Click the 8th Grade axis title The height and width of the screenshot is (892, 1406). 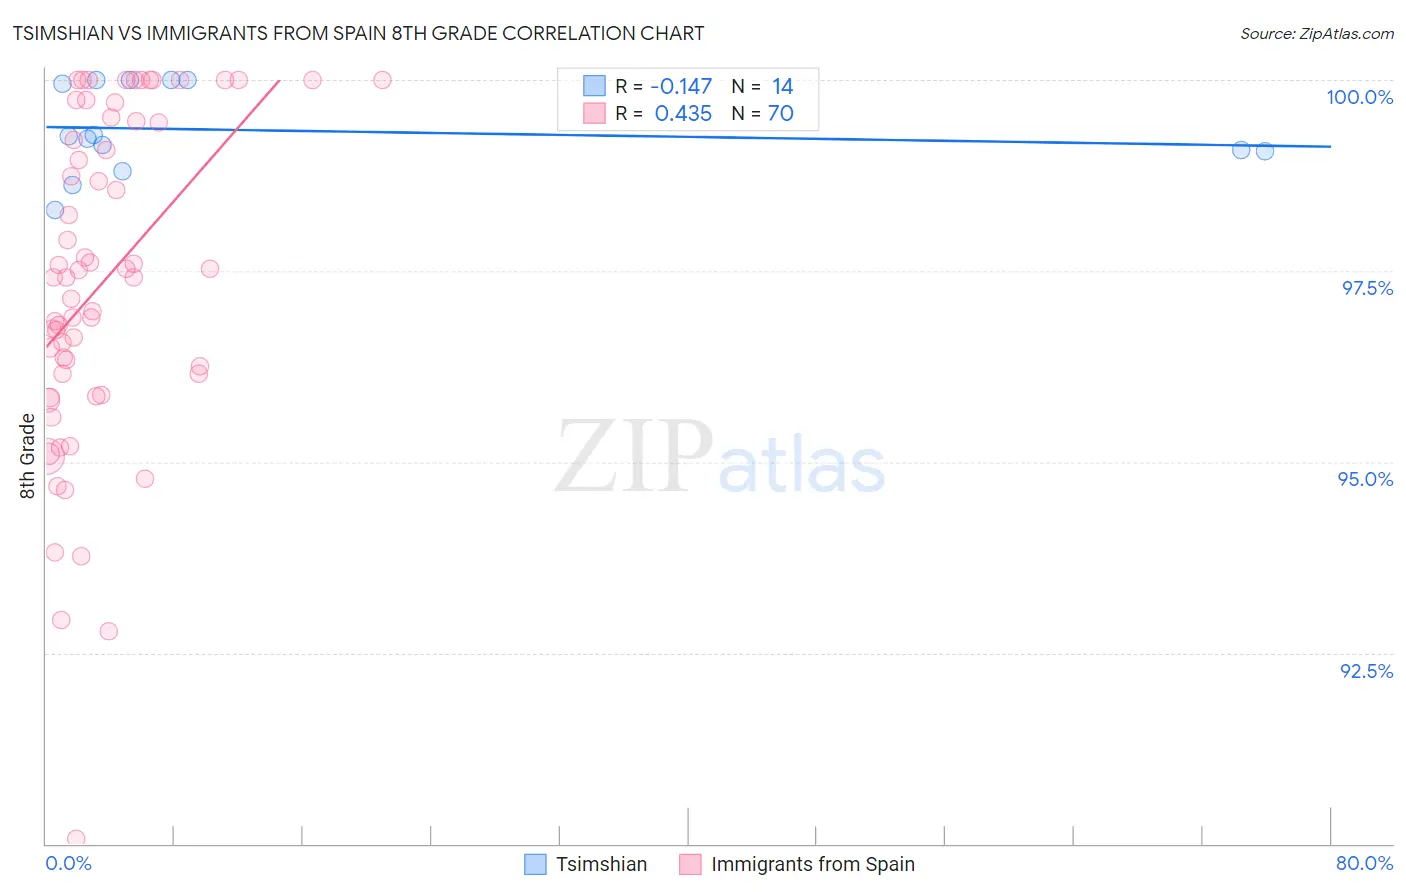[27, 455]
